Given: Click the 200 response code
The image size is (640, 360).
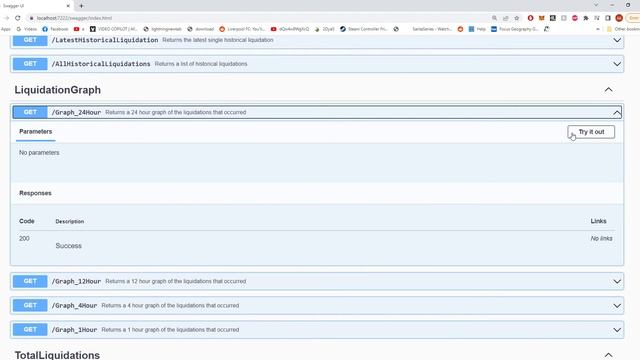Looking at the screenshot, I should pyautogui.click(x=24, y=238).
